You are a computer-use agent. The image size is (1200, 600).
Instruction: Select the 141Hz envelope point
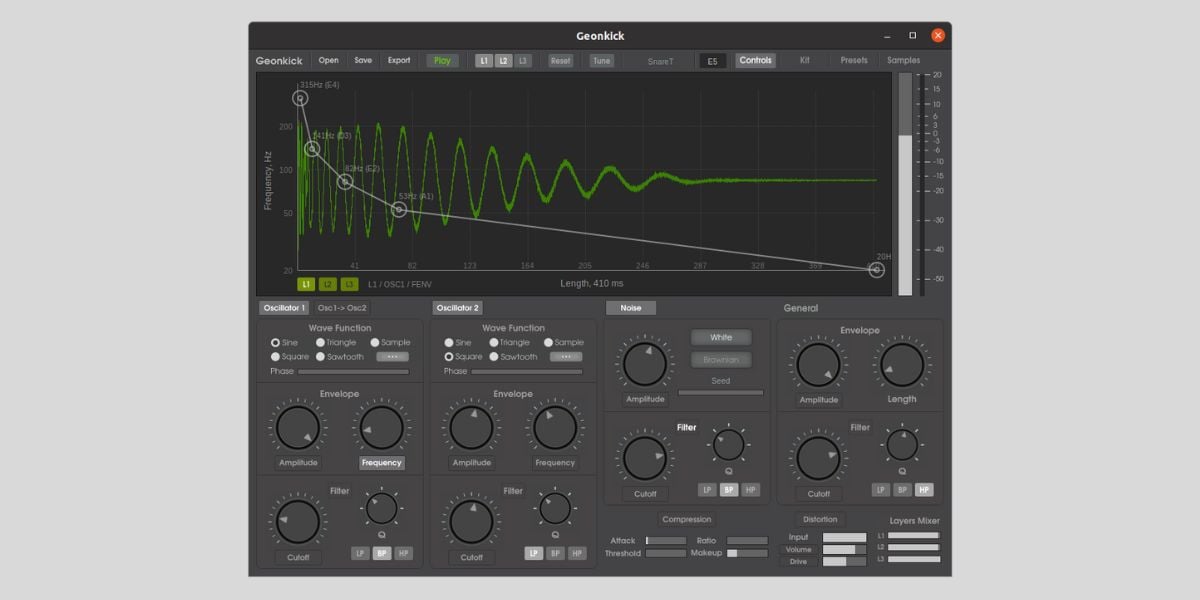pyautogui.click(x=312, y=149)
